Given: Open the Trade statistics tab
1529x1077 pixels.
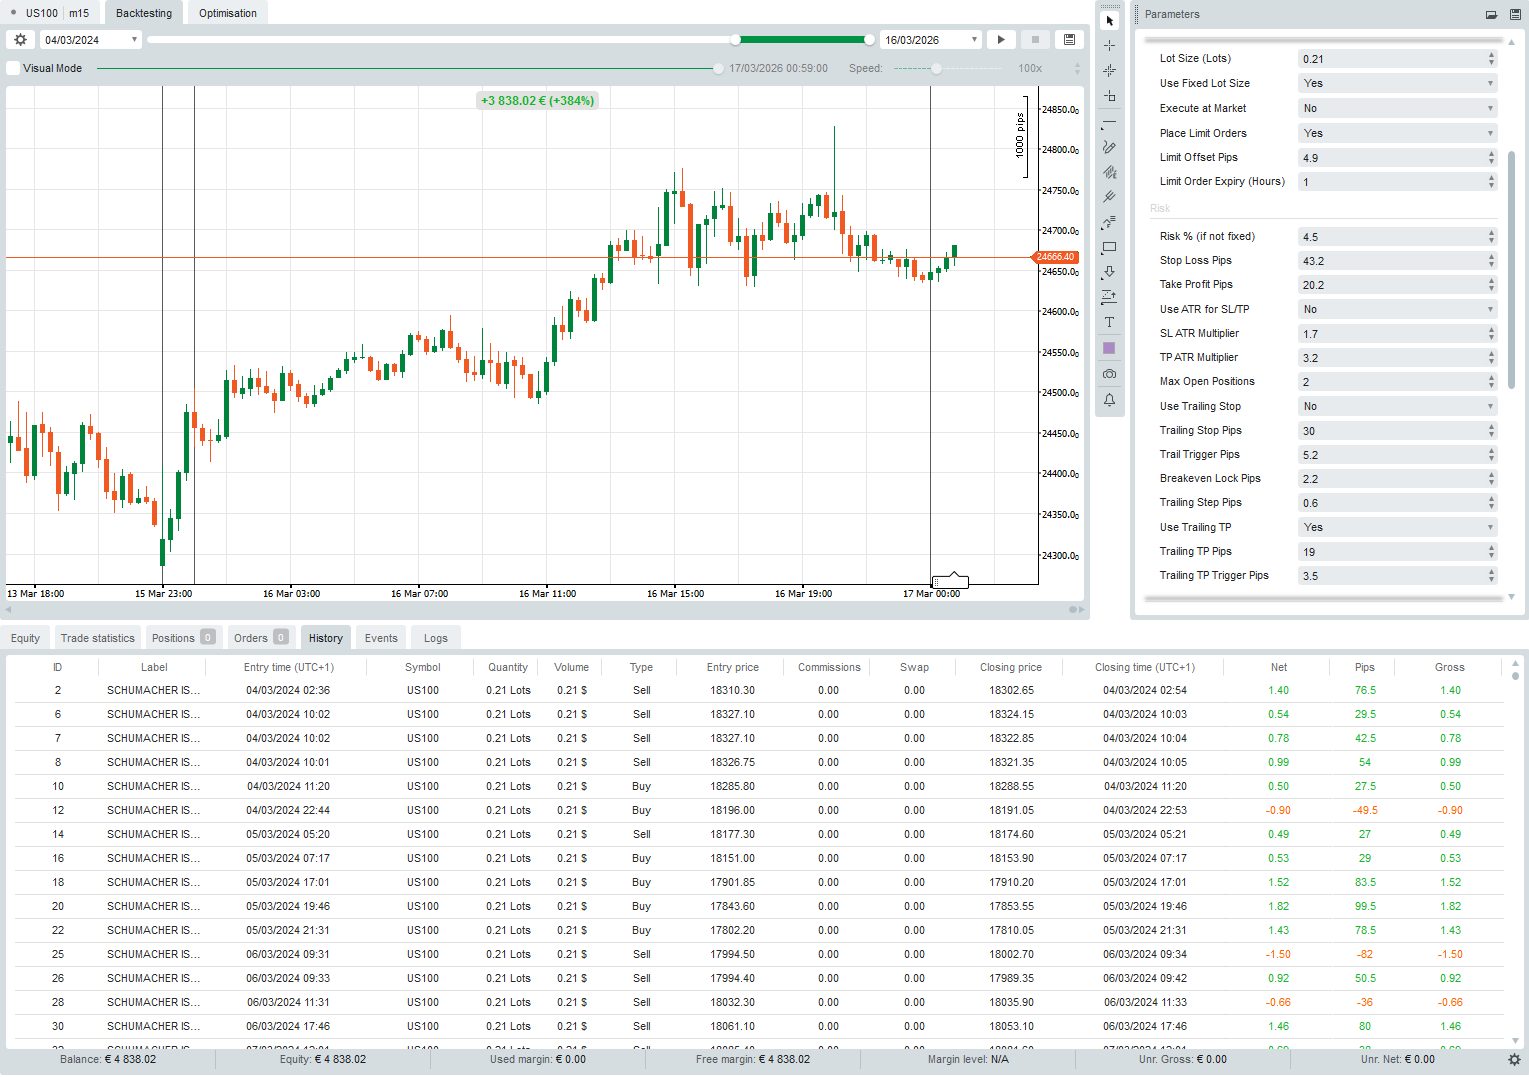Looking at the screenshot, I should (x=97, y=638).
